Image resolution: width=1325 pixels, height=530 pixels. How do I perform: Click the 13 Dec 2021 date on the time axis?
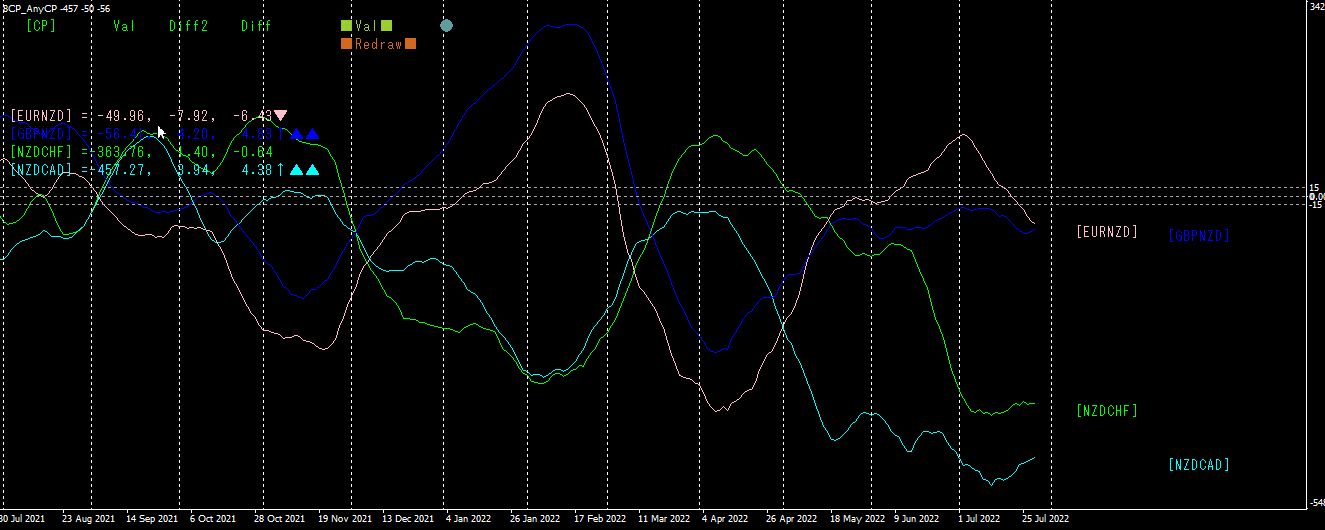[x=408, y=520]
